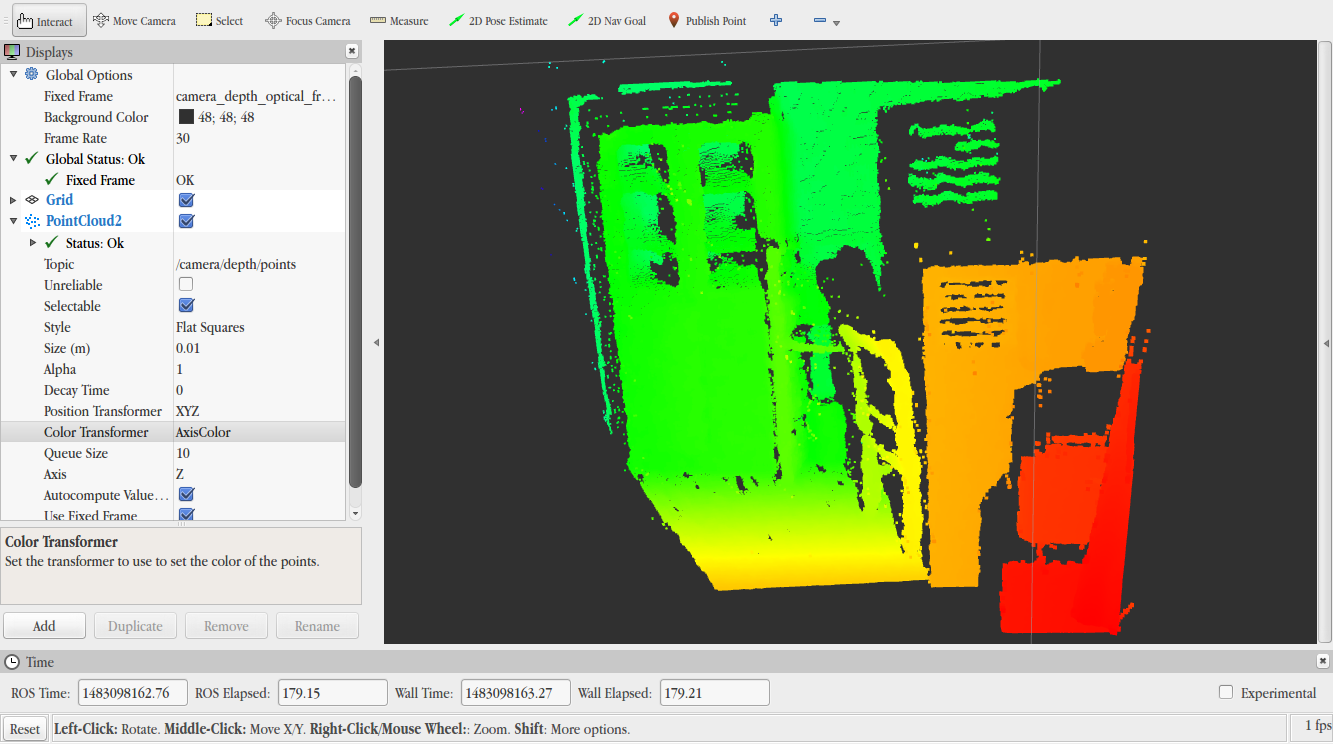Open the Color Transformer AxisColor dropdown
This screenshot has width=1333, height=744.
click(258, 432)
